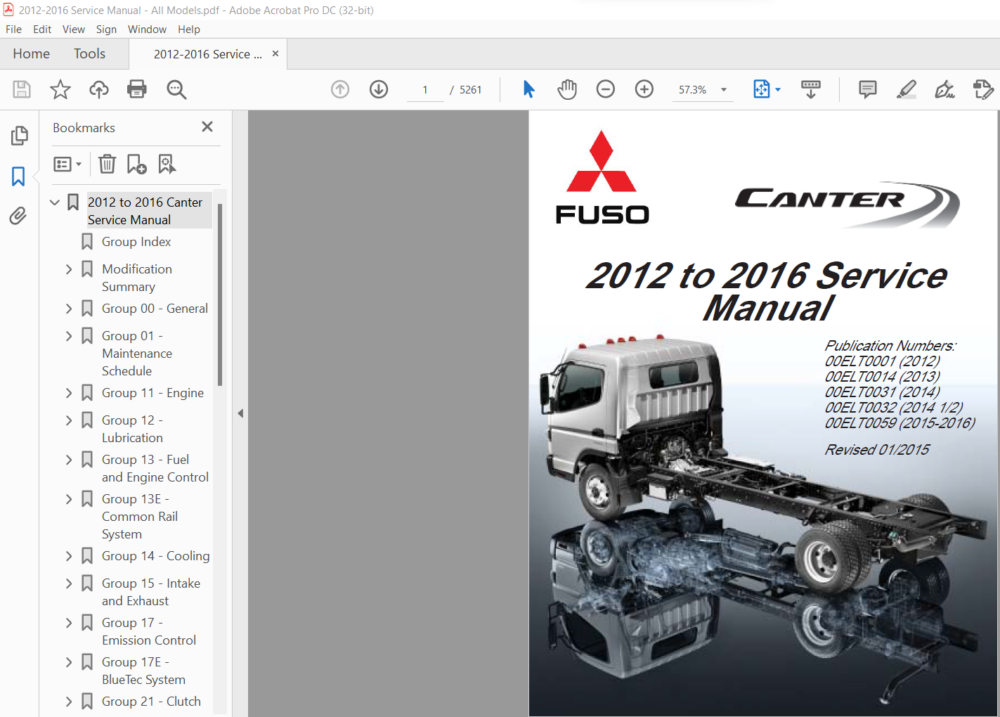
Task: Open the Group 14 - Cooling bookmark
Action: pos(156,556)
